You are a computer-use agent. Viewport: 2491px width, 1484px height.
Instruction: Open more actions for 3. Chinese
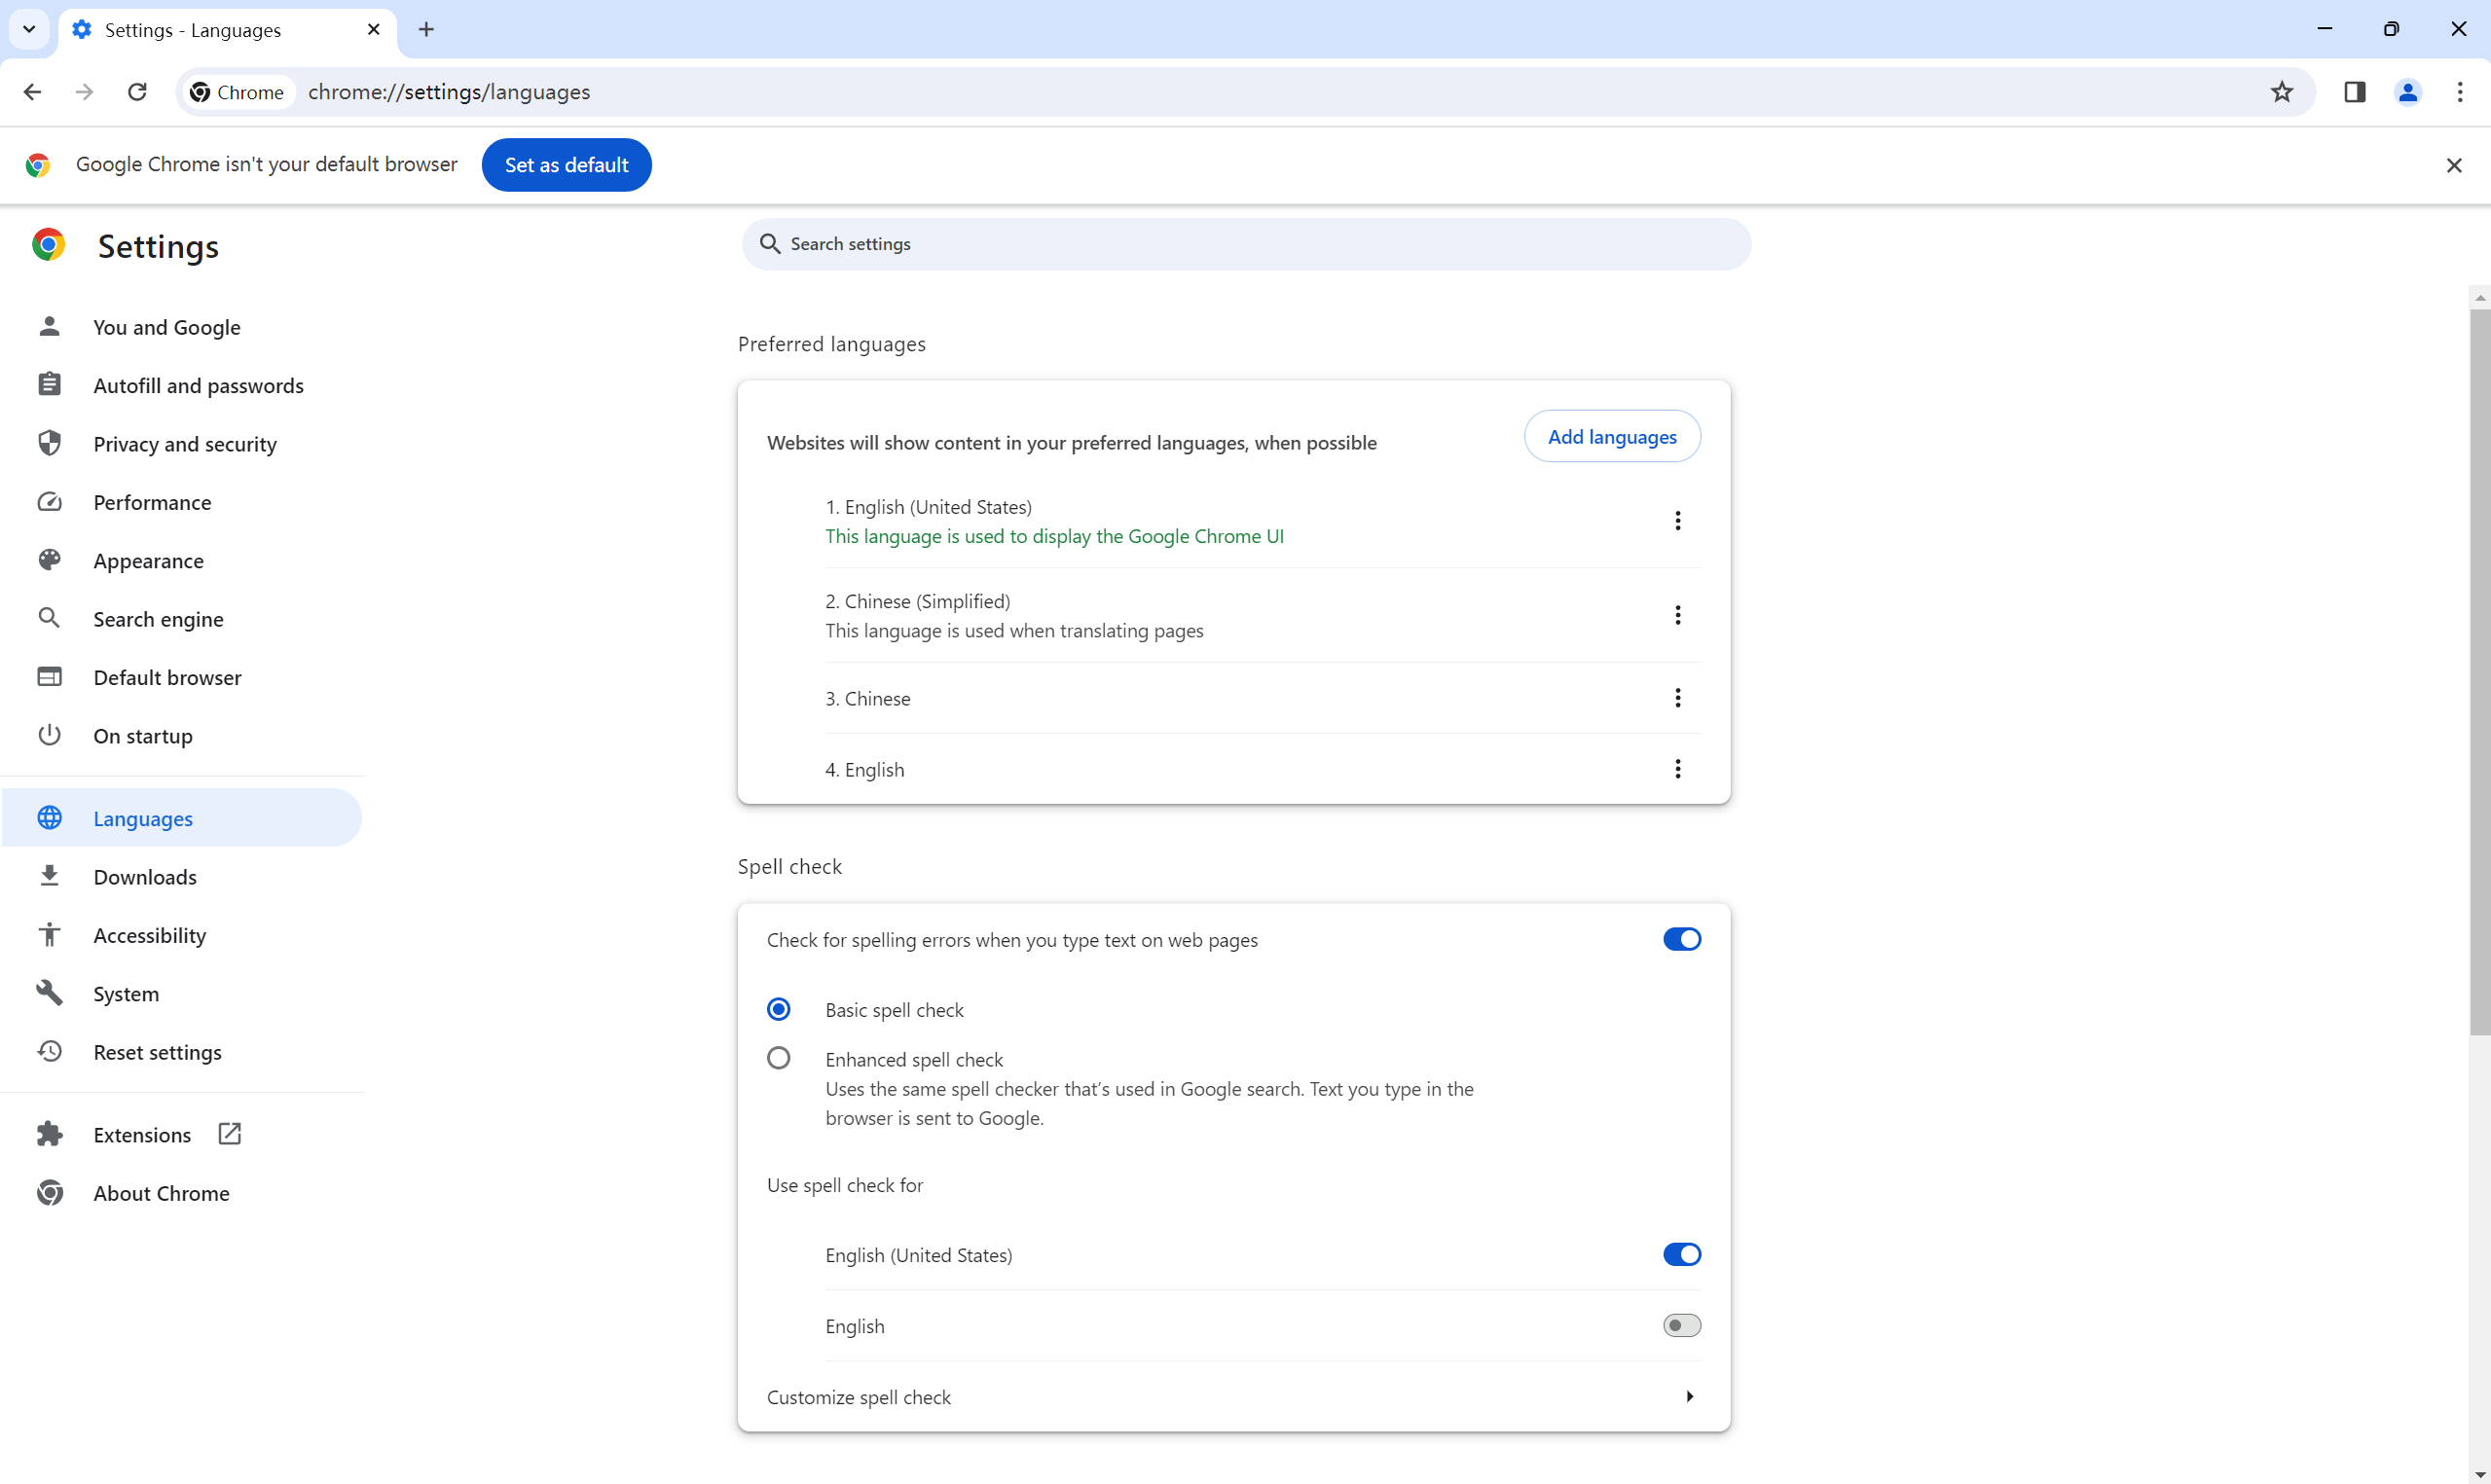click(1677, 698)
